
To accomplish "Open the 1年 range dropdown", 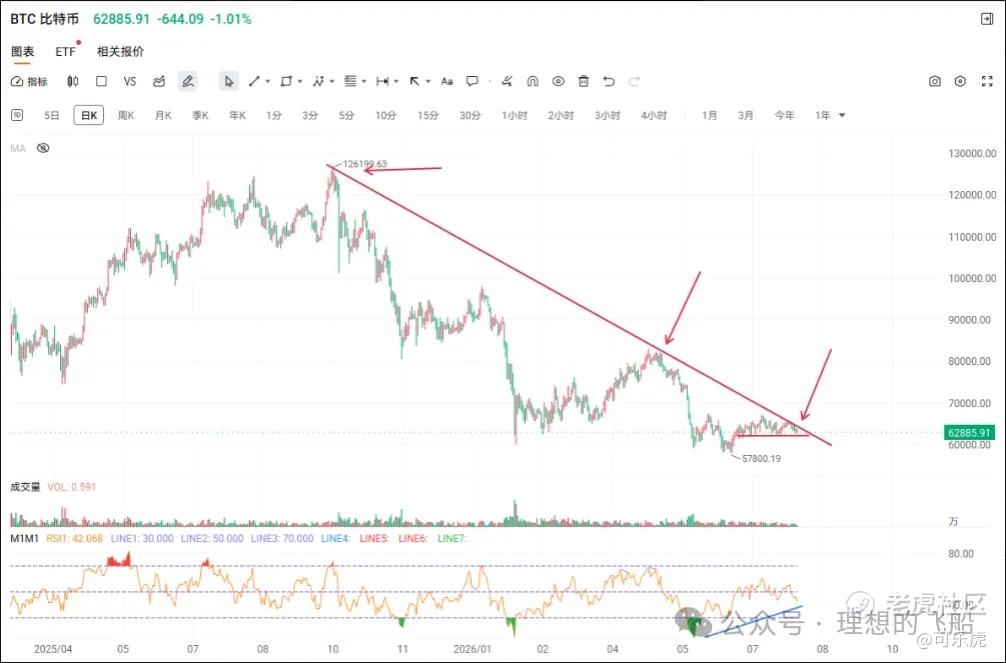I will point(830,116).
